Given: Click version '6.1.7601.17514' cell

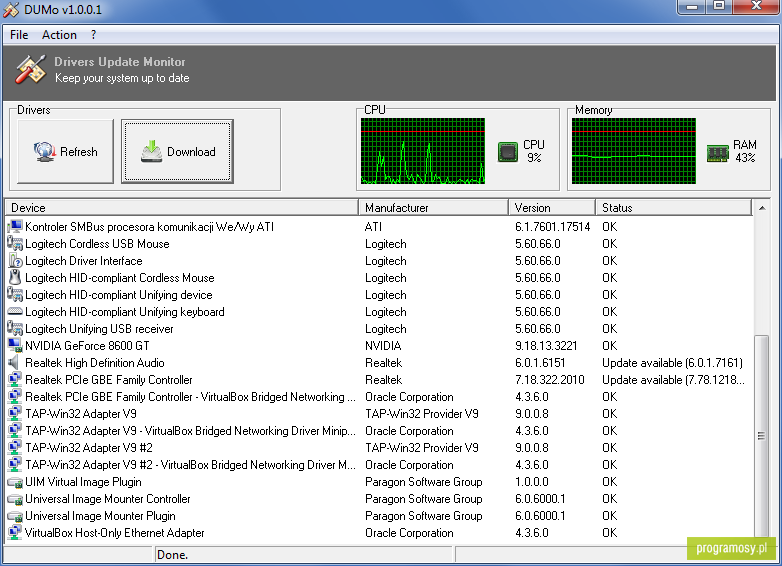Looking at the screenshot, I should (x=553, y=227).
